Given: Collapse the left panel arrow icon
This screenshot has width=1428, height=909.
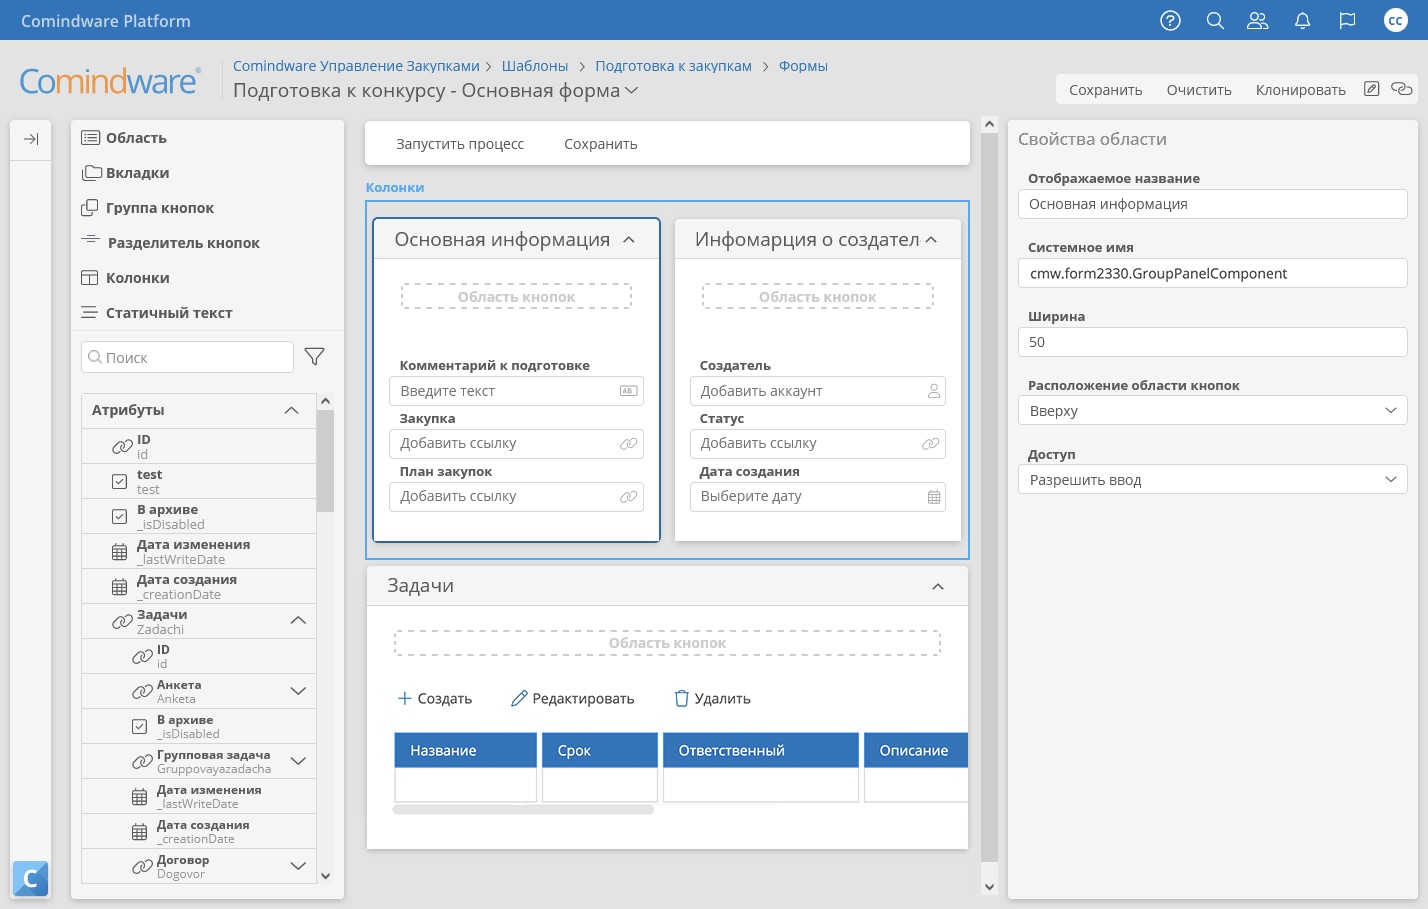Looking at the screenshot, I should point(31,139).
